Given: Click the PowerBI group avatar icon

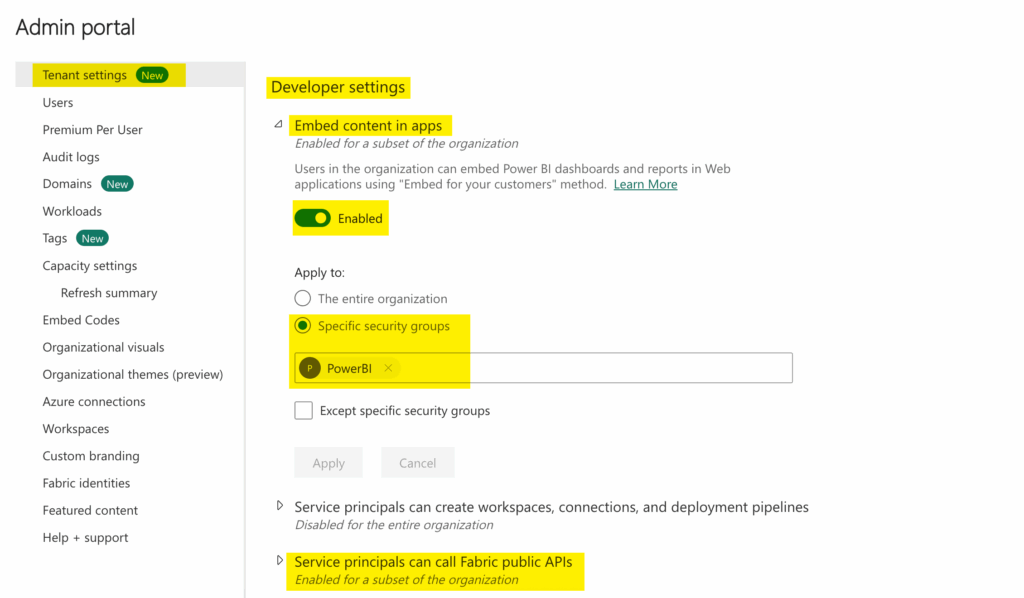Looking at the screenshot, I should (310, 368).
